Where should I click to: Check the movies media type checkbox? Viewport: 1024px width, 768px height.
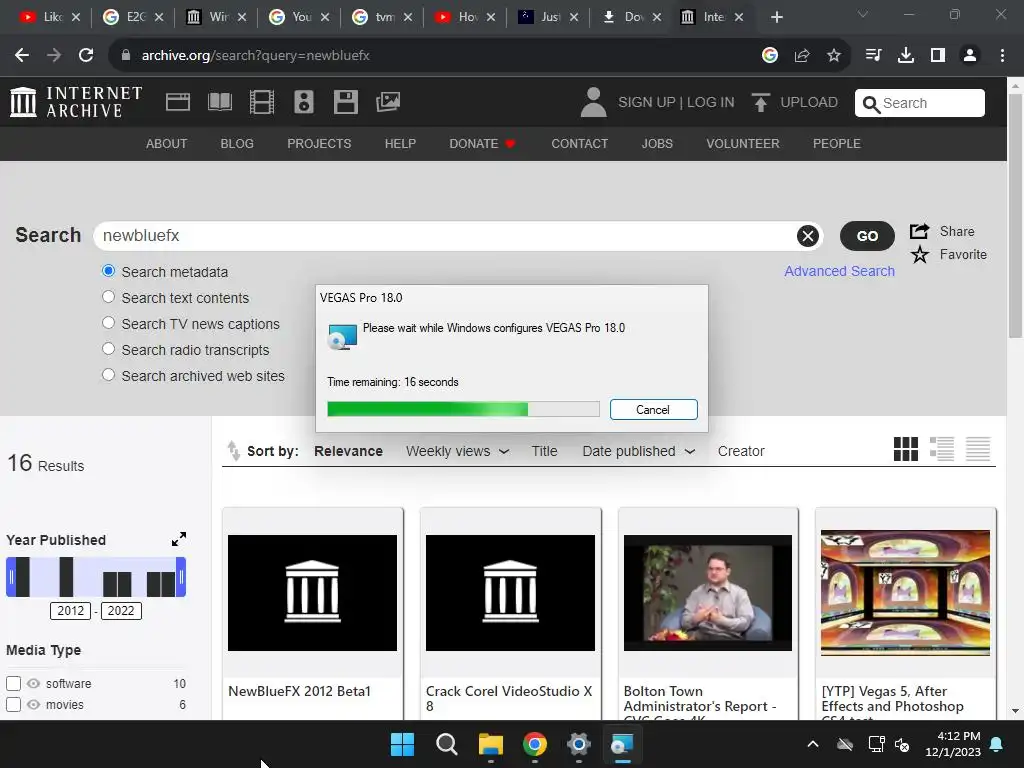click(14, 705)
